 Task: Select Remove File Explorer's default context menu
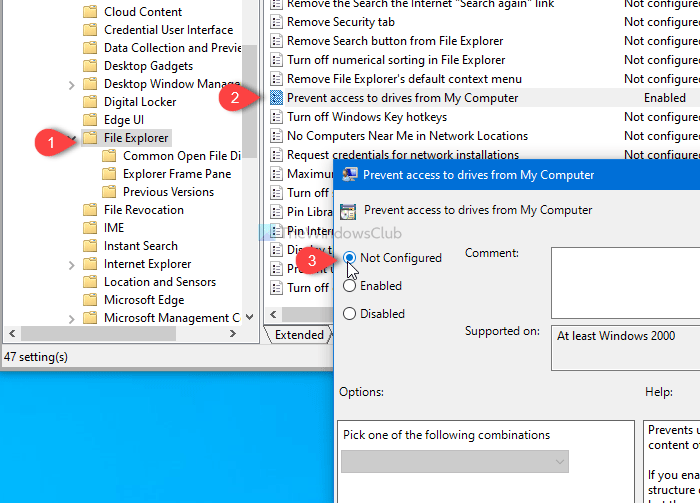click(404, 79)
